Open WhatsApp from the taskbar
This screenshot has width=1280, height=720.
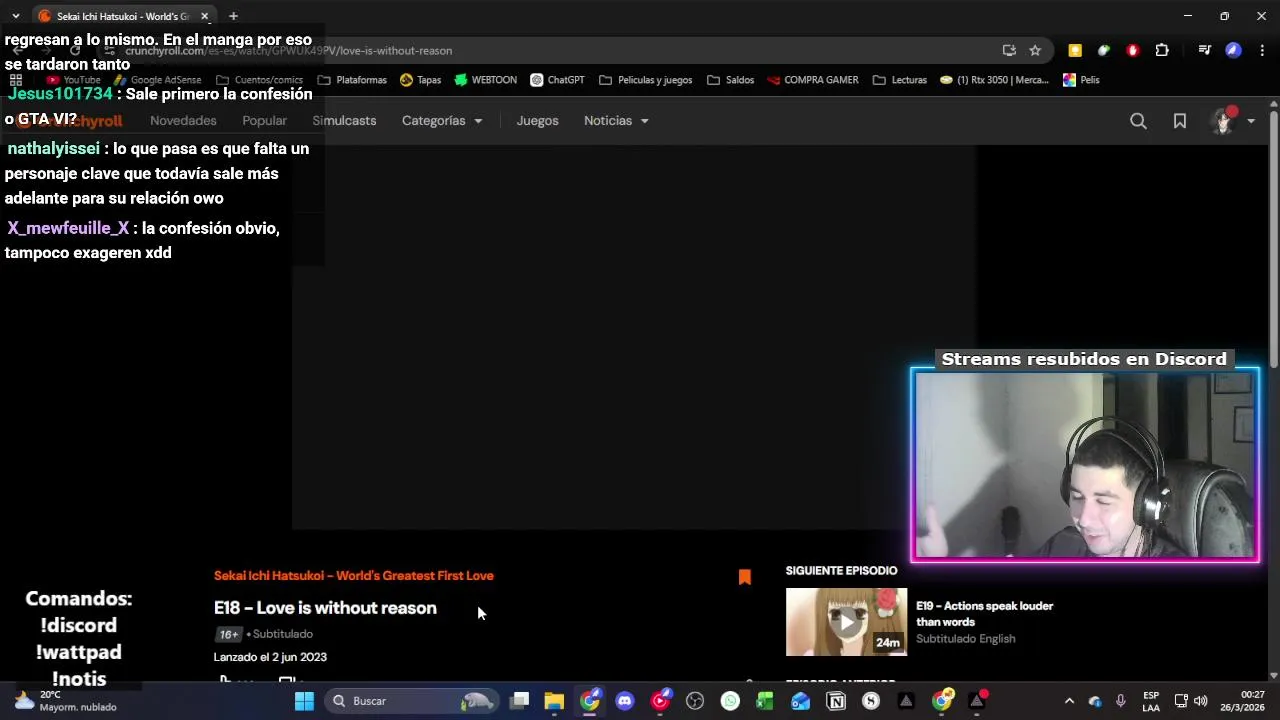[x=731, y=701]
